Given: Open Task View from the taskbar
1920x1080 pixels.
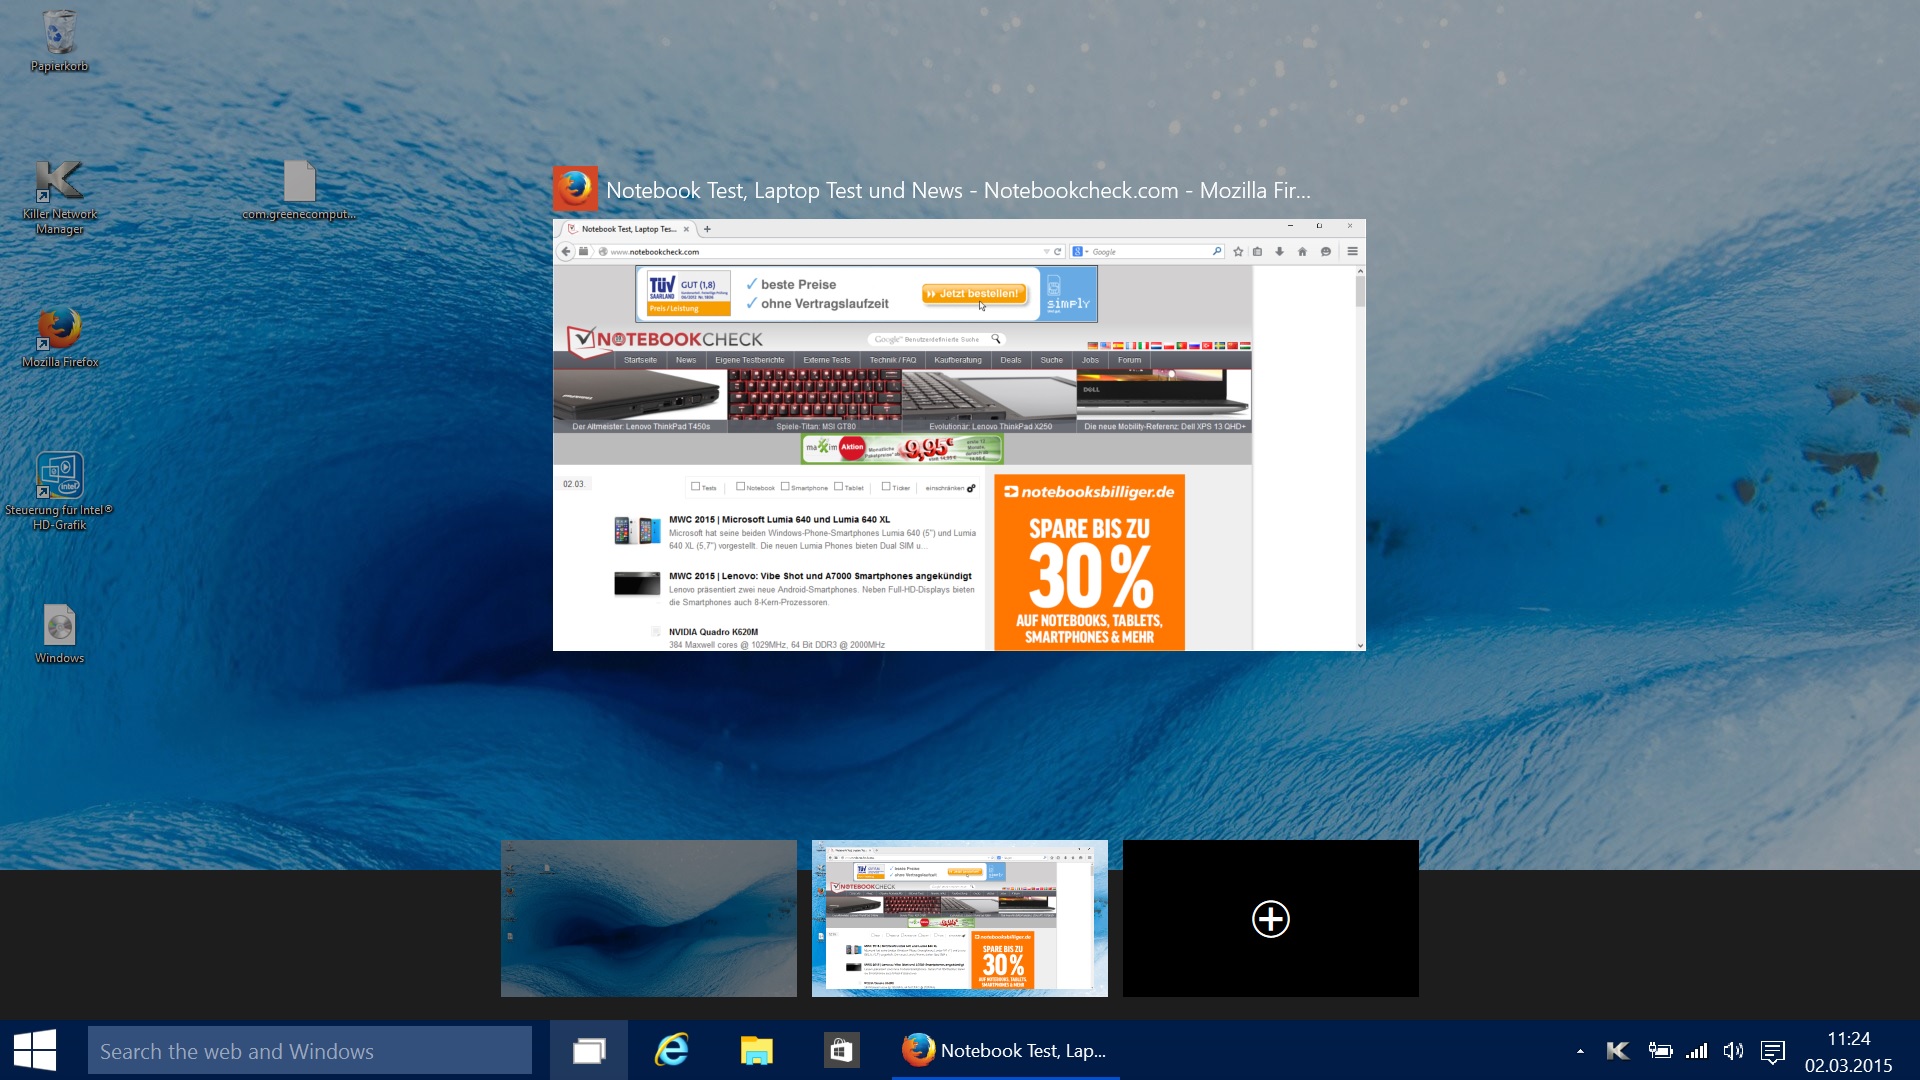Looking at the screenshot, I should coord(588,1050).
